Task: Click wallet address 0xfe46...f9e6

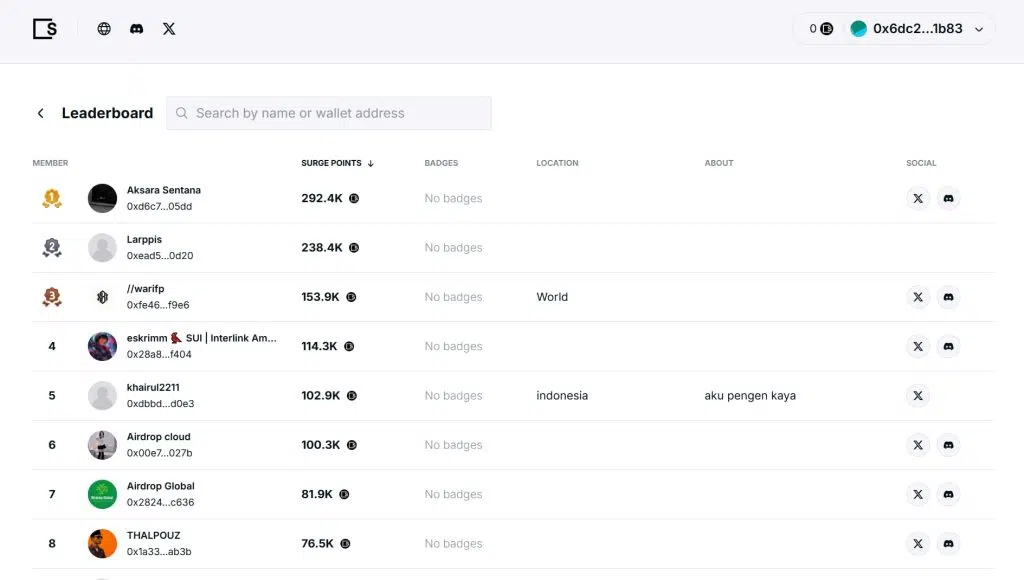Action: click(x=158, y=305)
